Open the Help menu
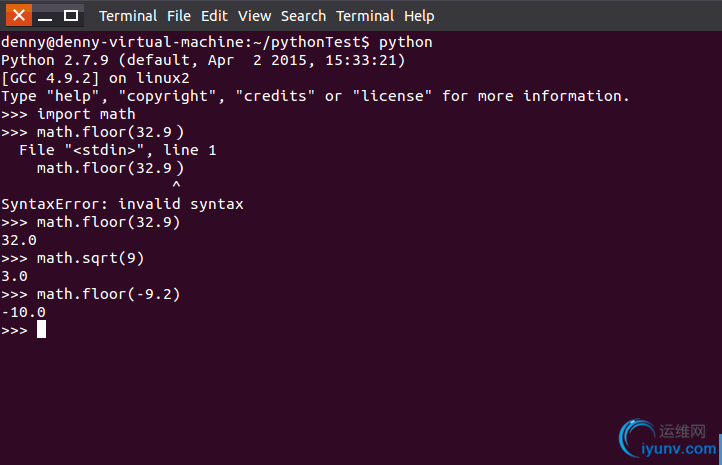722x465 pixels. 419,16
